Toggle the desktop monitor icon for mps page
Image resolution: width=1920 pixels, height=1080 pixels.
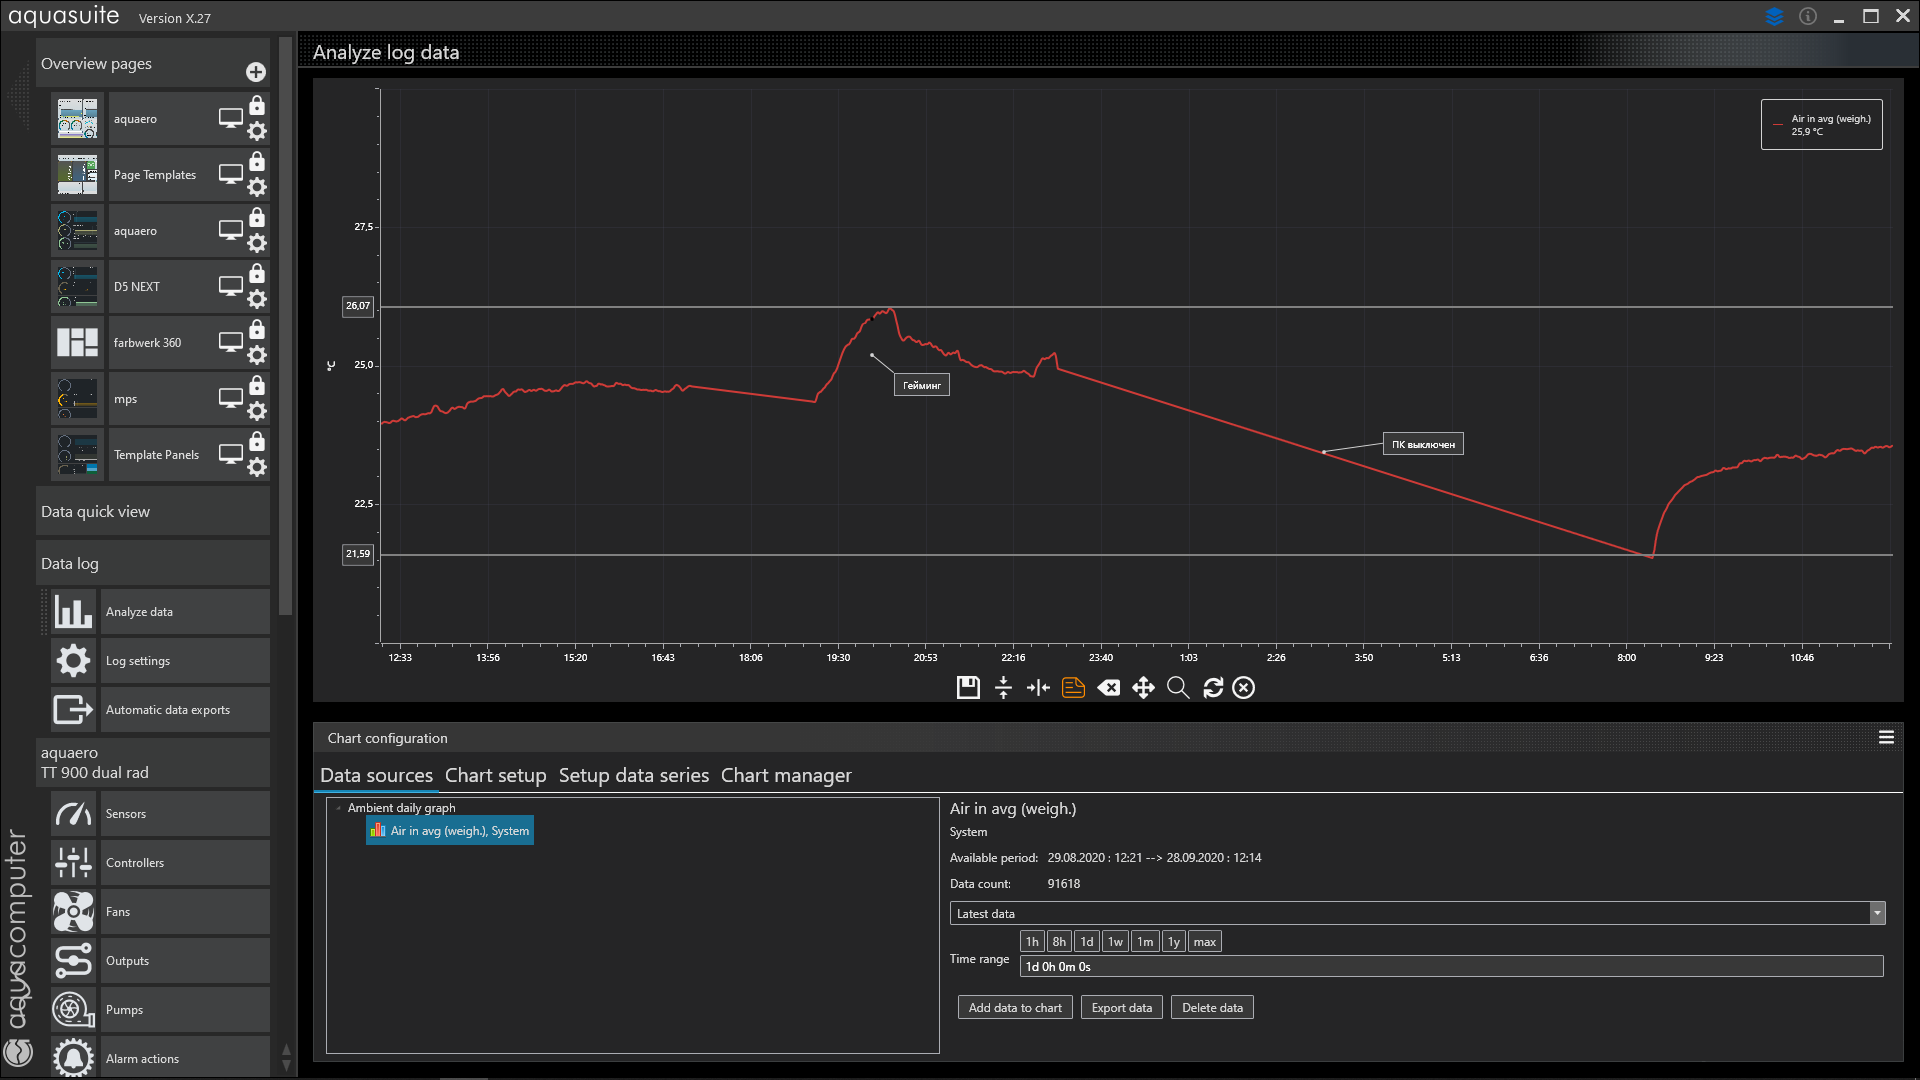[231, 398]
